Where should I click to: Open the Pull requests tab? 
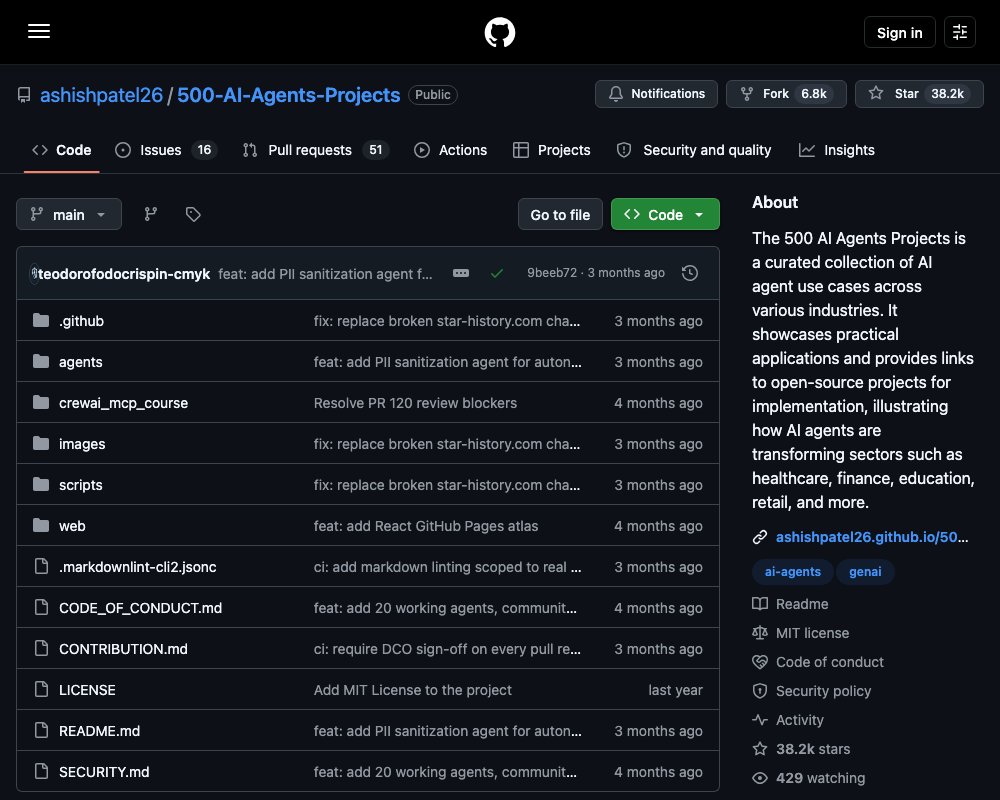point(316,150)
